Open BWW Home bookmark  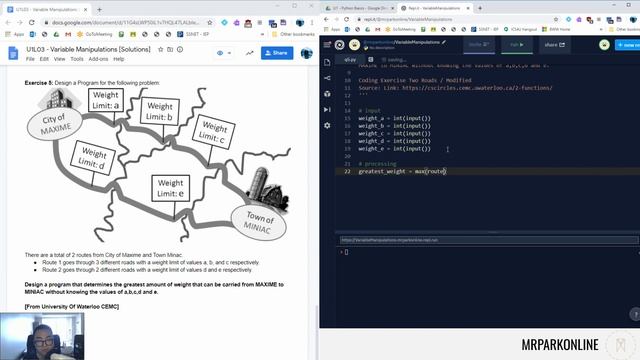[x=556, y=29]
